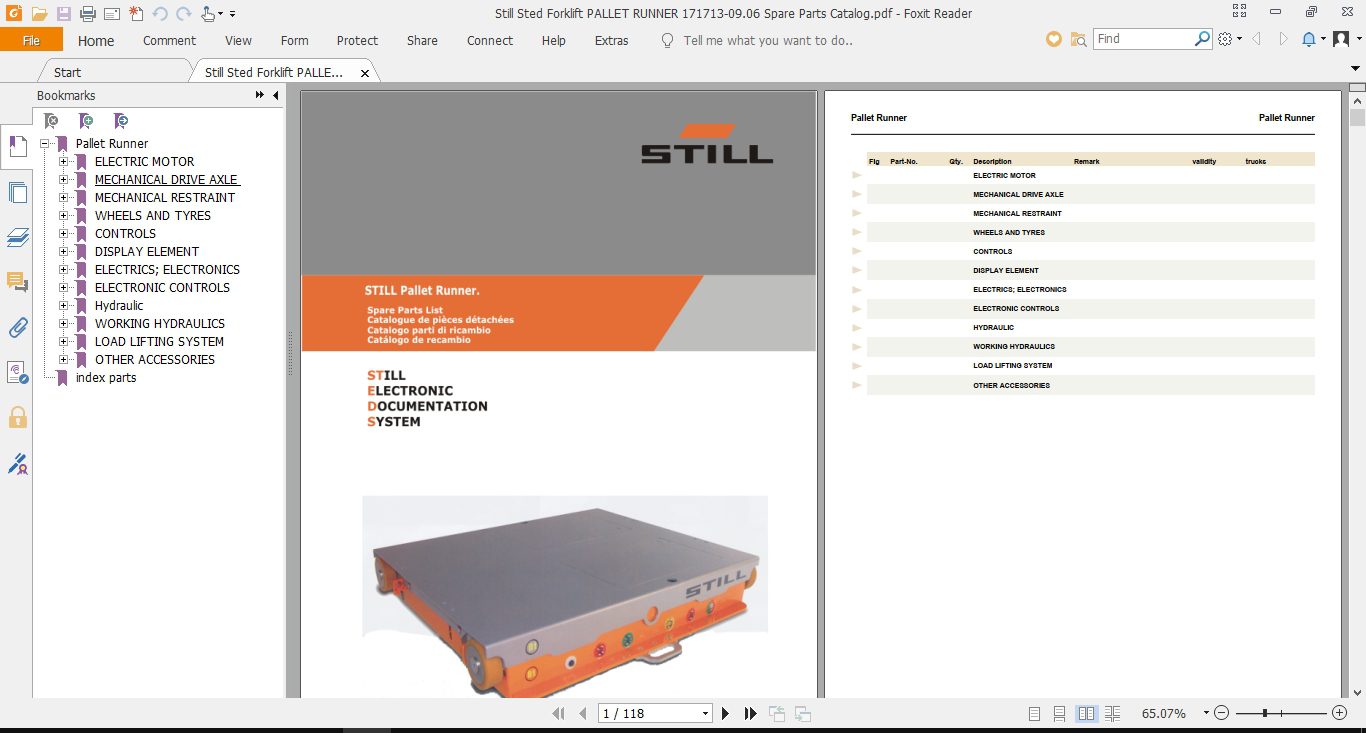Undo the last action

[160, 14]
